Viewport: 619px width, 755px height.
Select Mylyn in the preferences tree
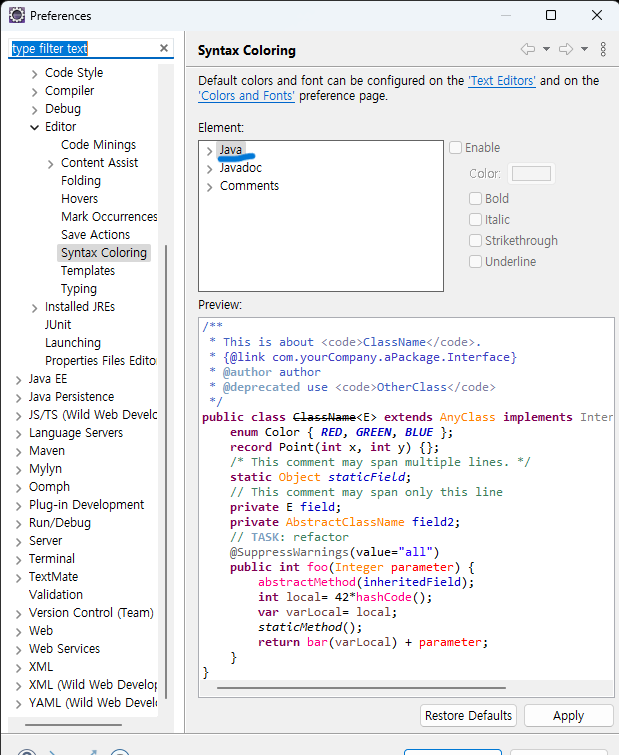tap(45, 469)
